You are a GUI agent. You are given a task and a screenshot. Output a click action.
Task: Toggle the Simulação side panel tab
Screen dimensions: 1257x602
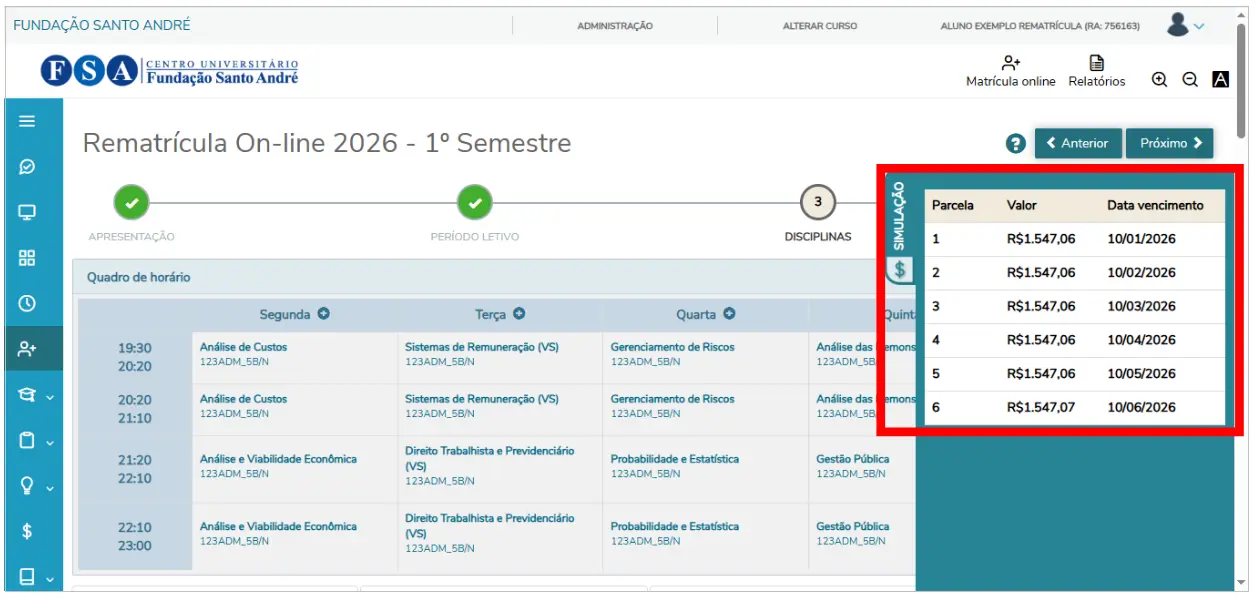[x=899, y=230]
